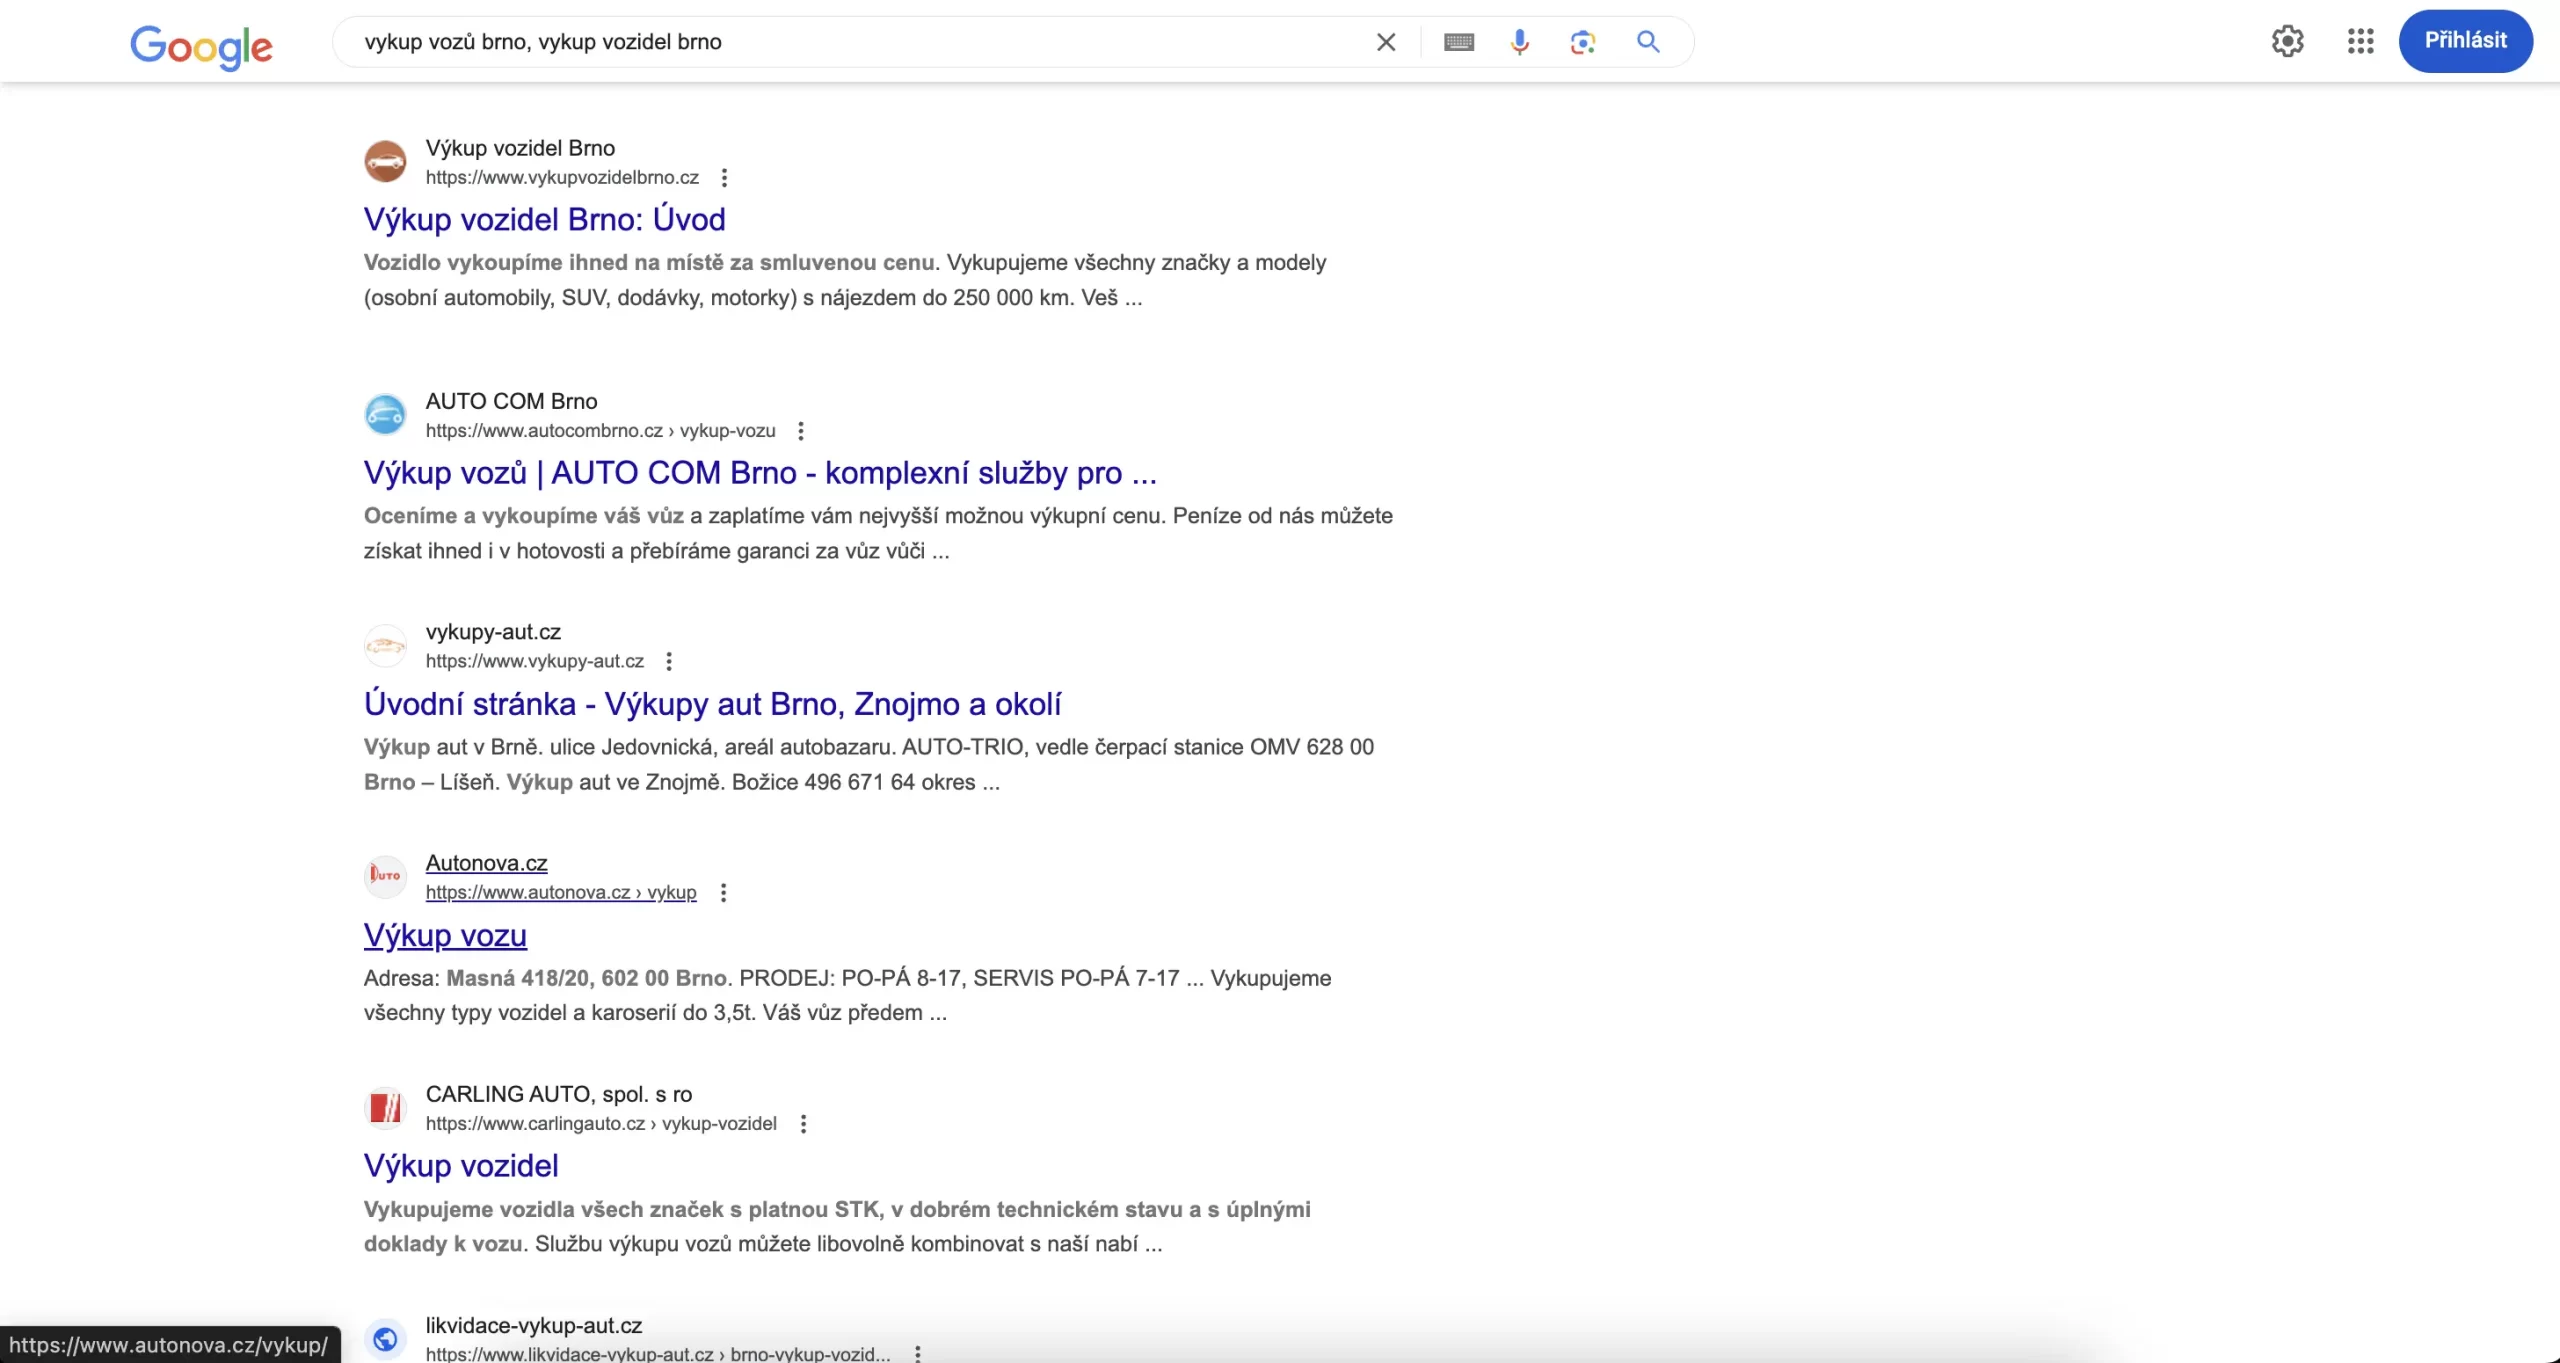The image size is (2560, 1363).
Task: Click the Přihlásit sign-in button
Action: (2465, 41)
